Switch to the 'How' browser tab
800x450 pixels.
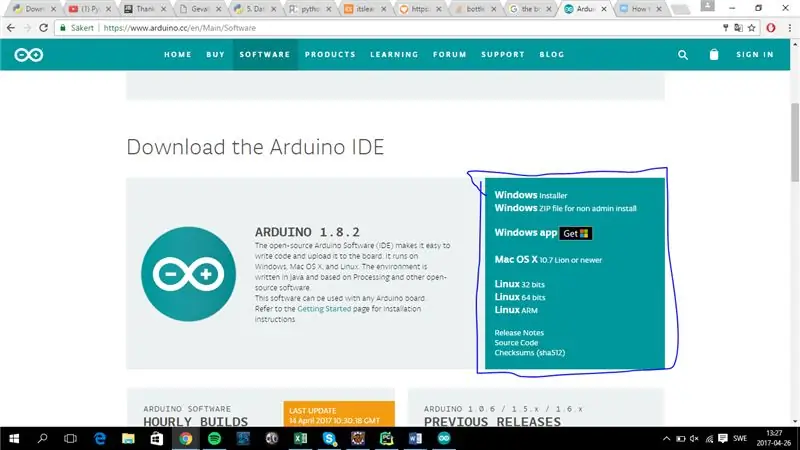[x=639, y=9]
